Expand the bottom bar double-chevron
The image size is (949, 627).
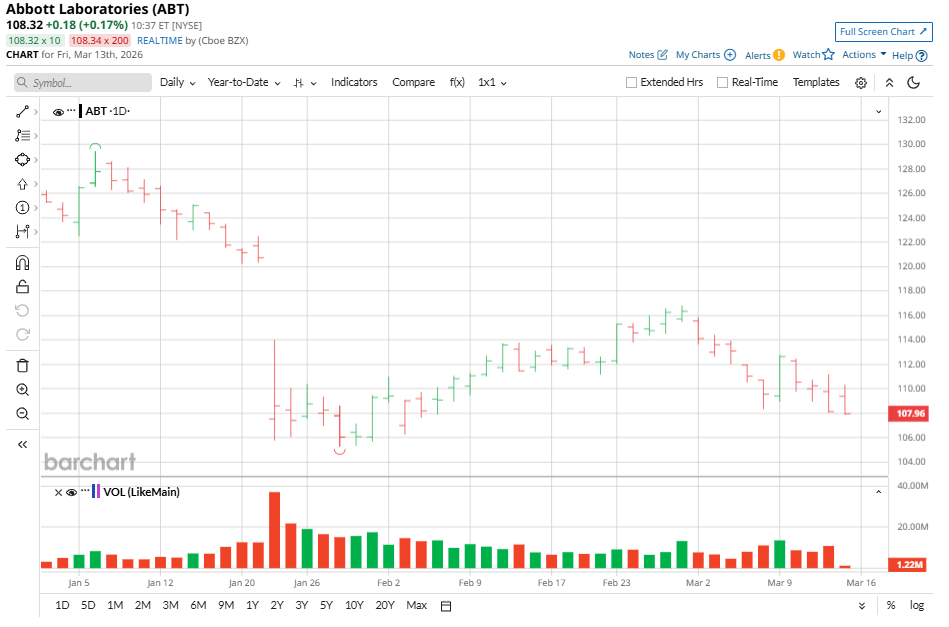point(862,606)
